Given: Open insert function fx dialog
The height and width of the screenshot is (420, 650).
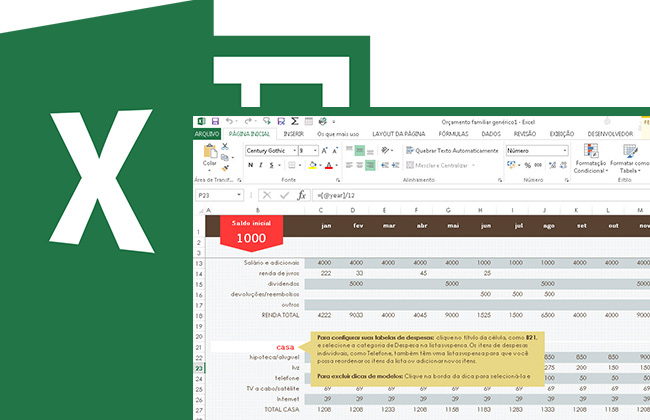Looking at the screenshot, I should click(301, 195).
